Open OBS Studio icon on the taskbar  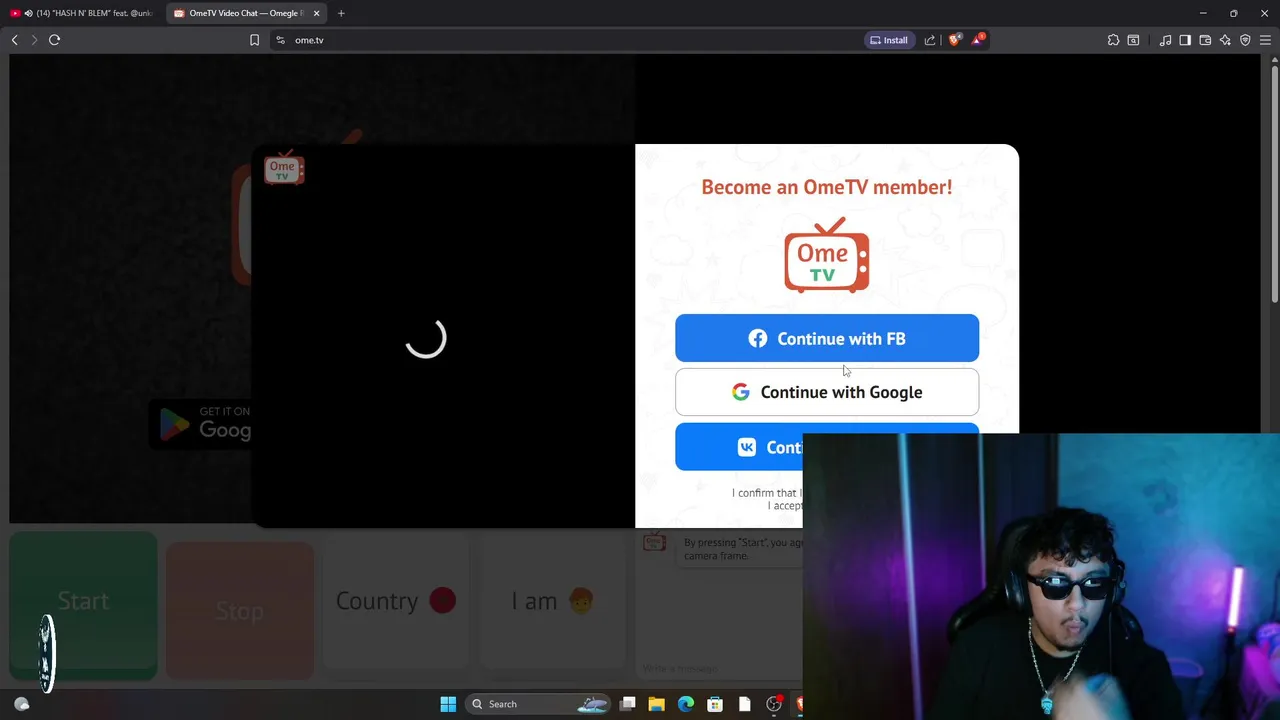pos(773,704)
